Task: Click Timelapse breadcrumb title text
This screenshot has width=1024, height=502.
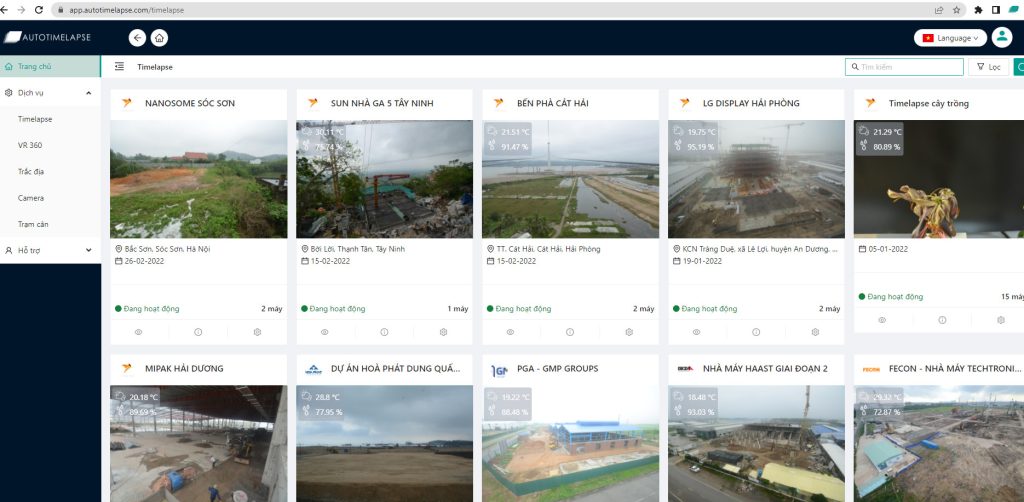Action: tap(155, 67)
